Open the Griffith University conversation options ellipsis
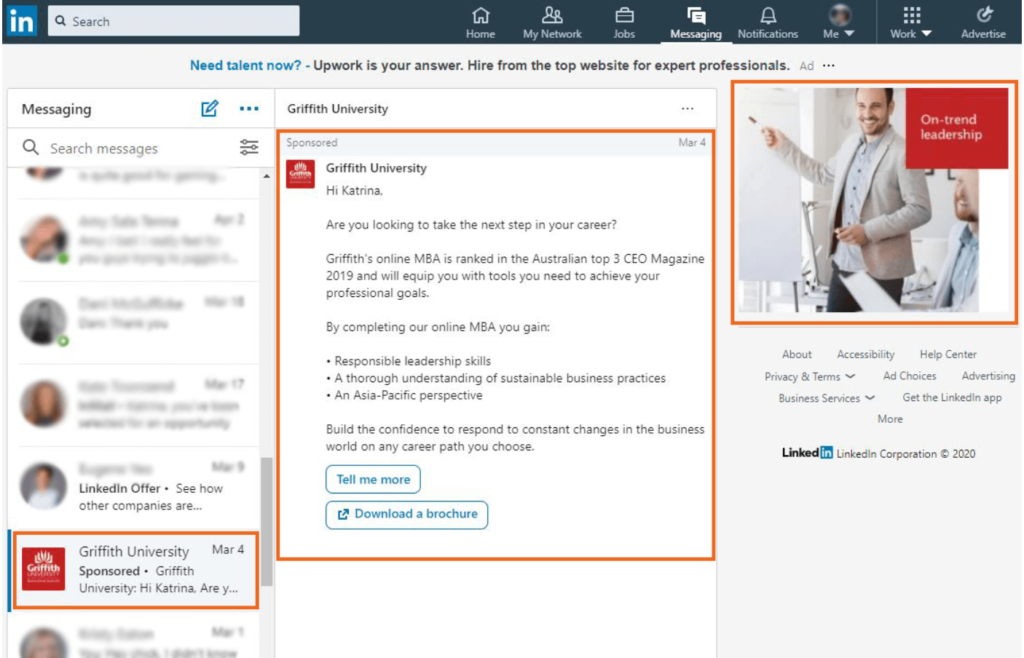1024x658 pixels. click(687, 107)
